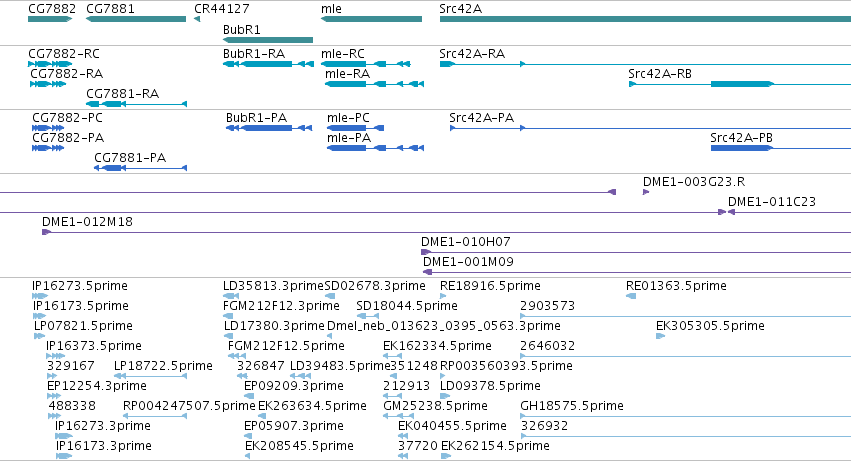Viewport: 851px width, 461px height.
Task: Select the 329167 EST feature
Action: (x=52, y=376)
